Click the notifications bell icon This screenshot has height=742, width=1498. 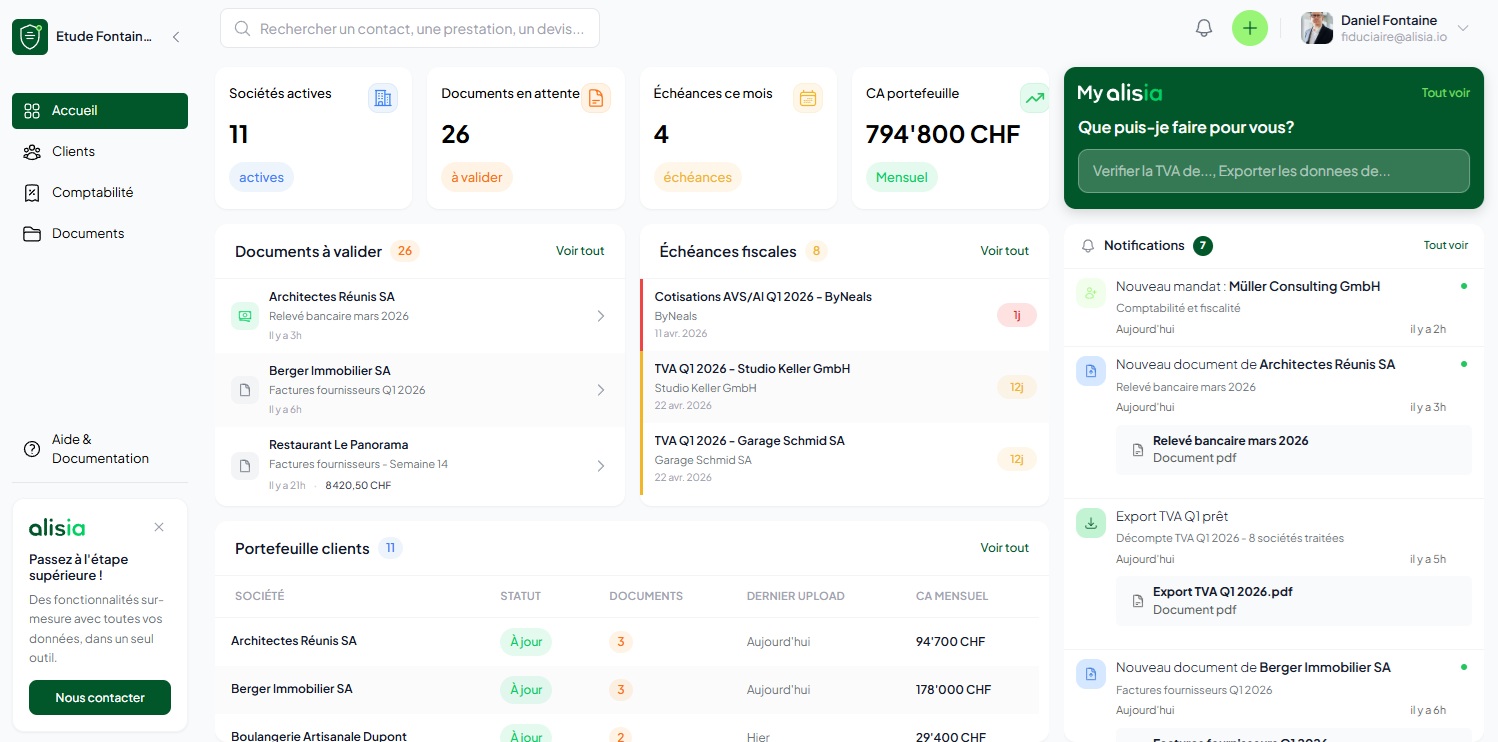pyautogui.click(x=1204, y=28)
